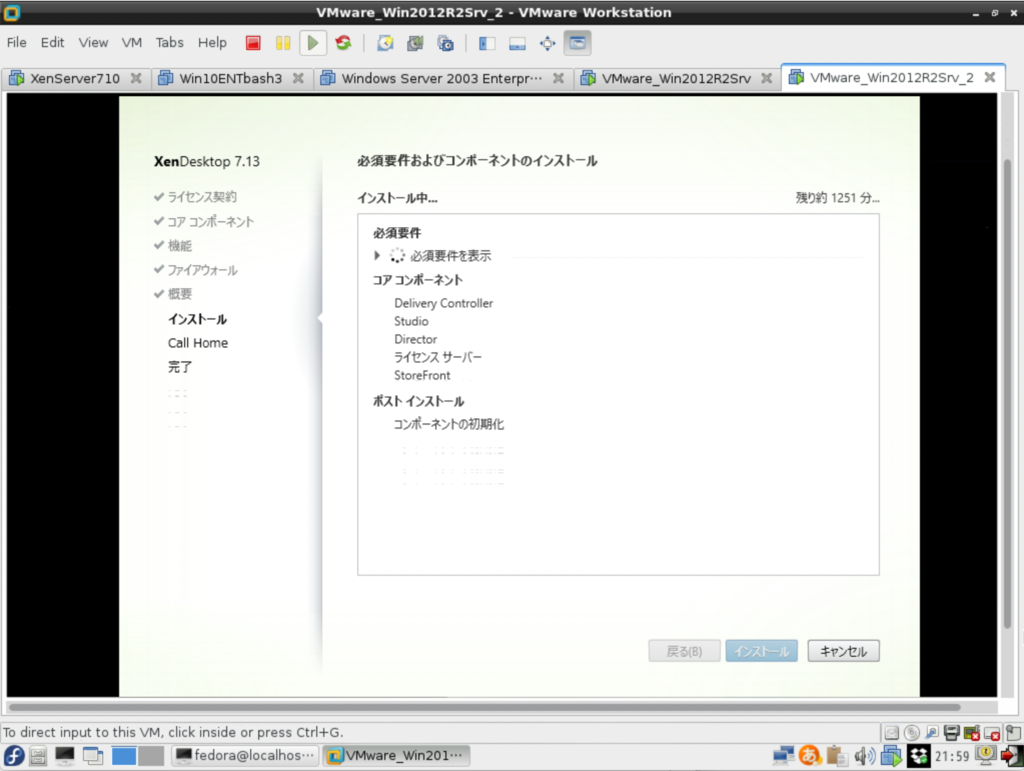The image size is (1024, 771).
Task: Click the キャンセル cancel button
Action: [x=843, y=651]
